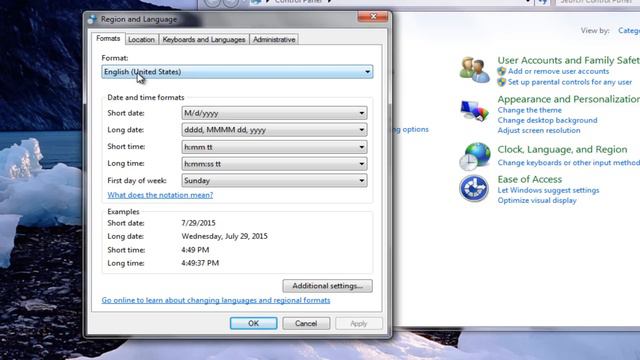Click shield icon beside Add or remove user accounts

tap(502, 71)
